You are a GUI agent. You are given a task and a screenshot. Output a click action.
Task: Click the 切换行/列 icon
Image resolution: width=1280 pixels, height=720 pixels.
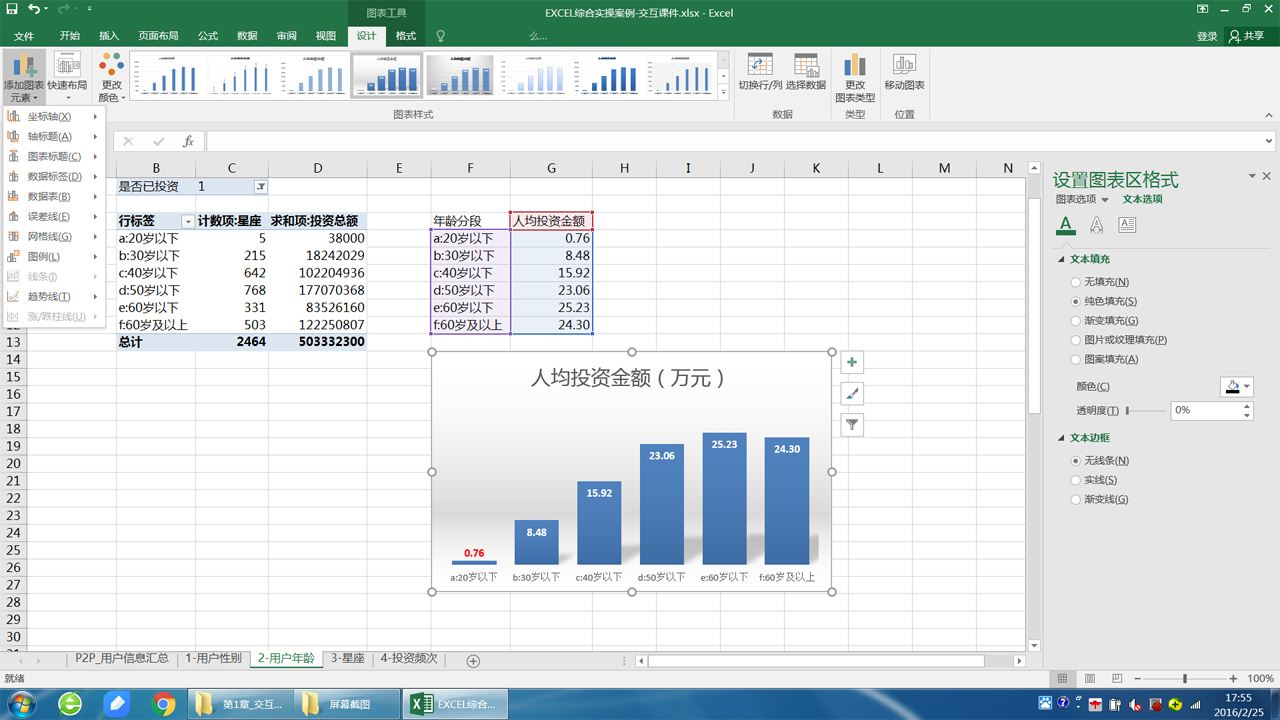(x=760, y=72)
